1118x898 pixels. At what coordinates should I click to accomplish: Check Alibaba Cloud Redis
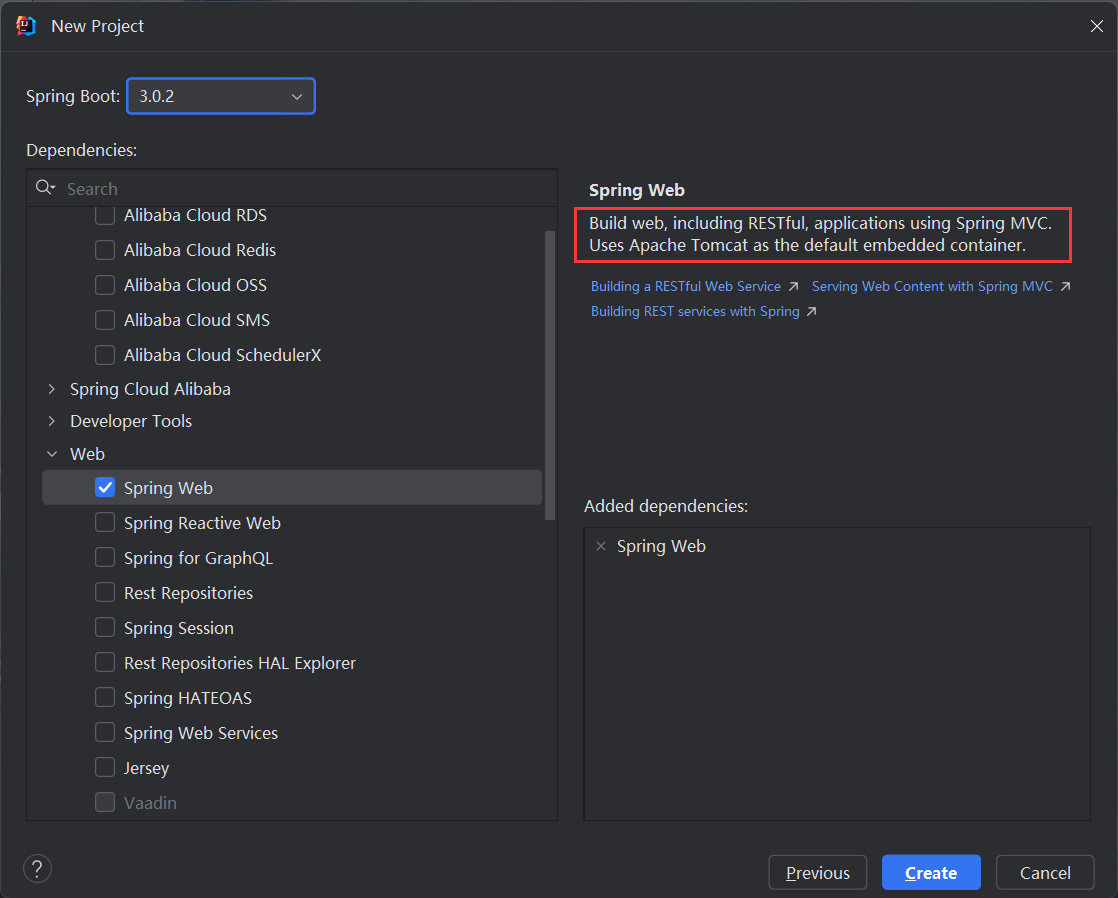105,250
